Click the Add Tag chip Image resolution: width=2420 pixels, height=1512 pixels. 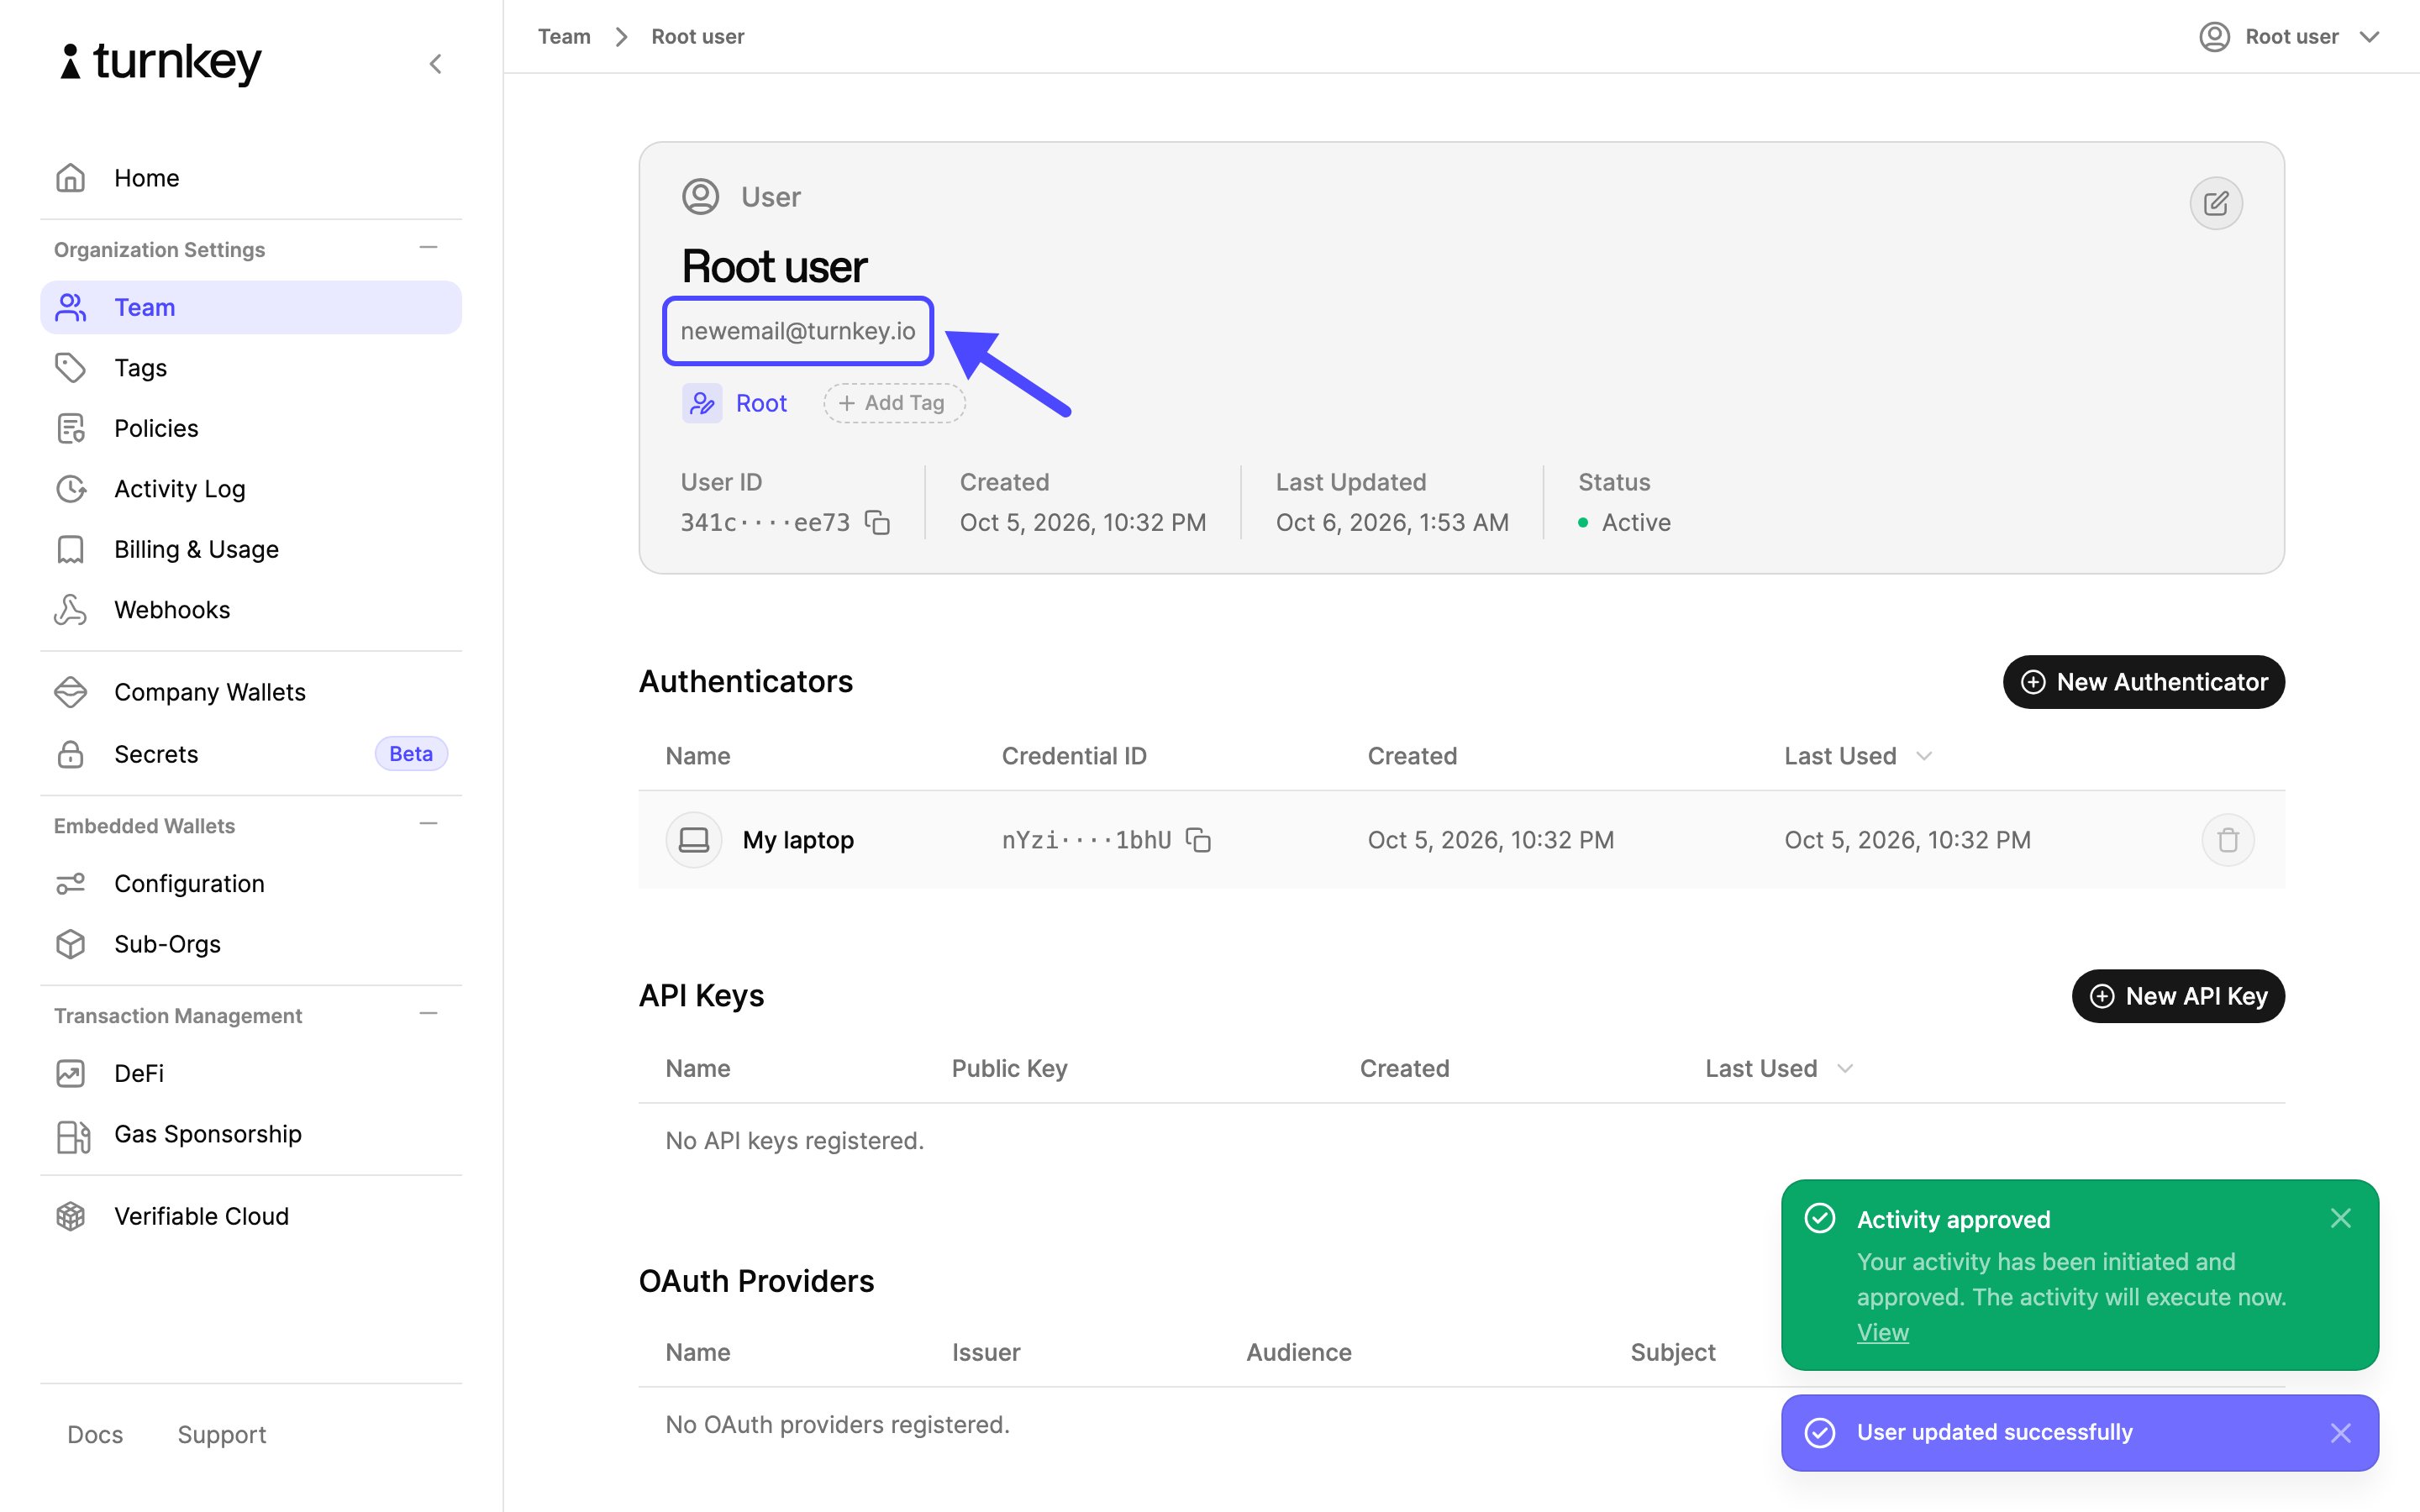click(x=893, y=403)
